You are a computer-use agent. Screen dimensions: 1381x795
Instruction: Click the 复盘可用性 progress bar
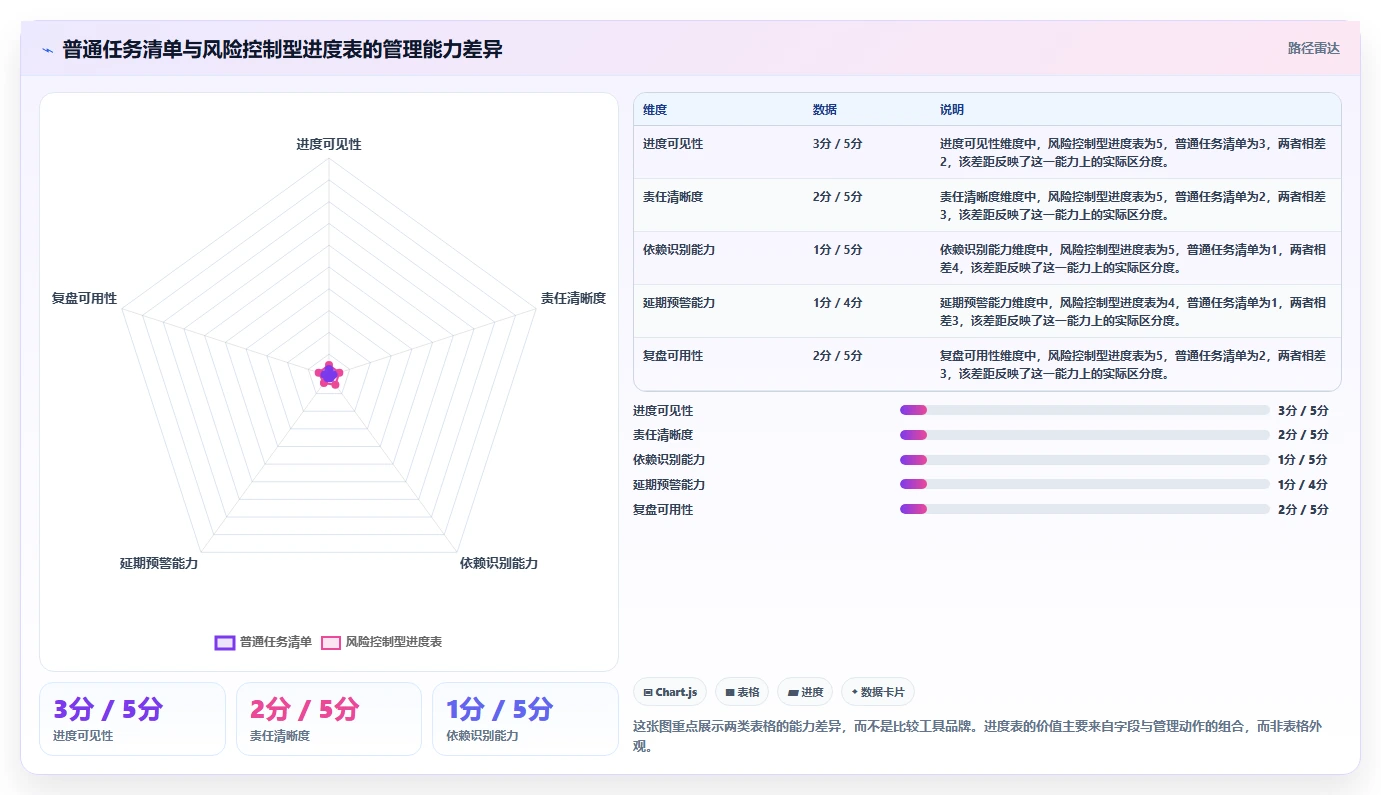pyautogui.click(x=1084, y=509)
